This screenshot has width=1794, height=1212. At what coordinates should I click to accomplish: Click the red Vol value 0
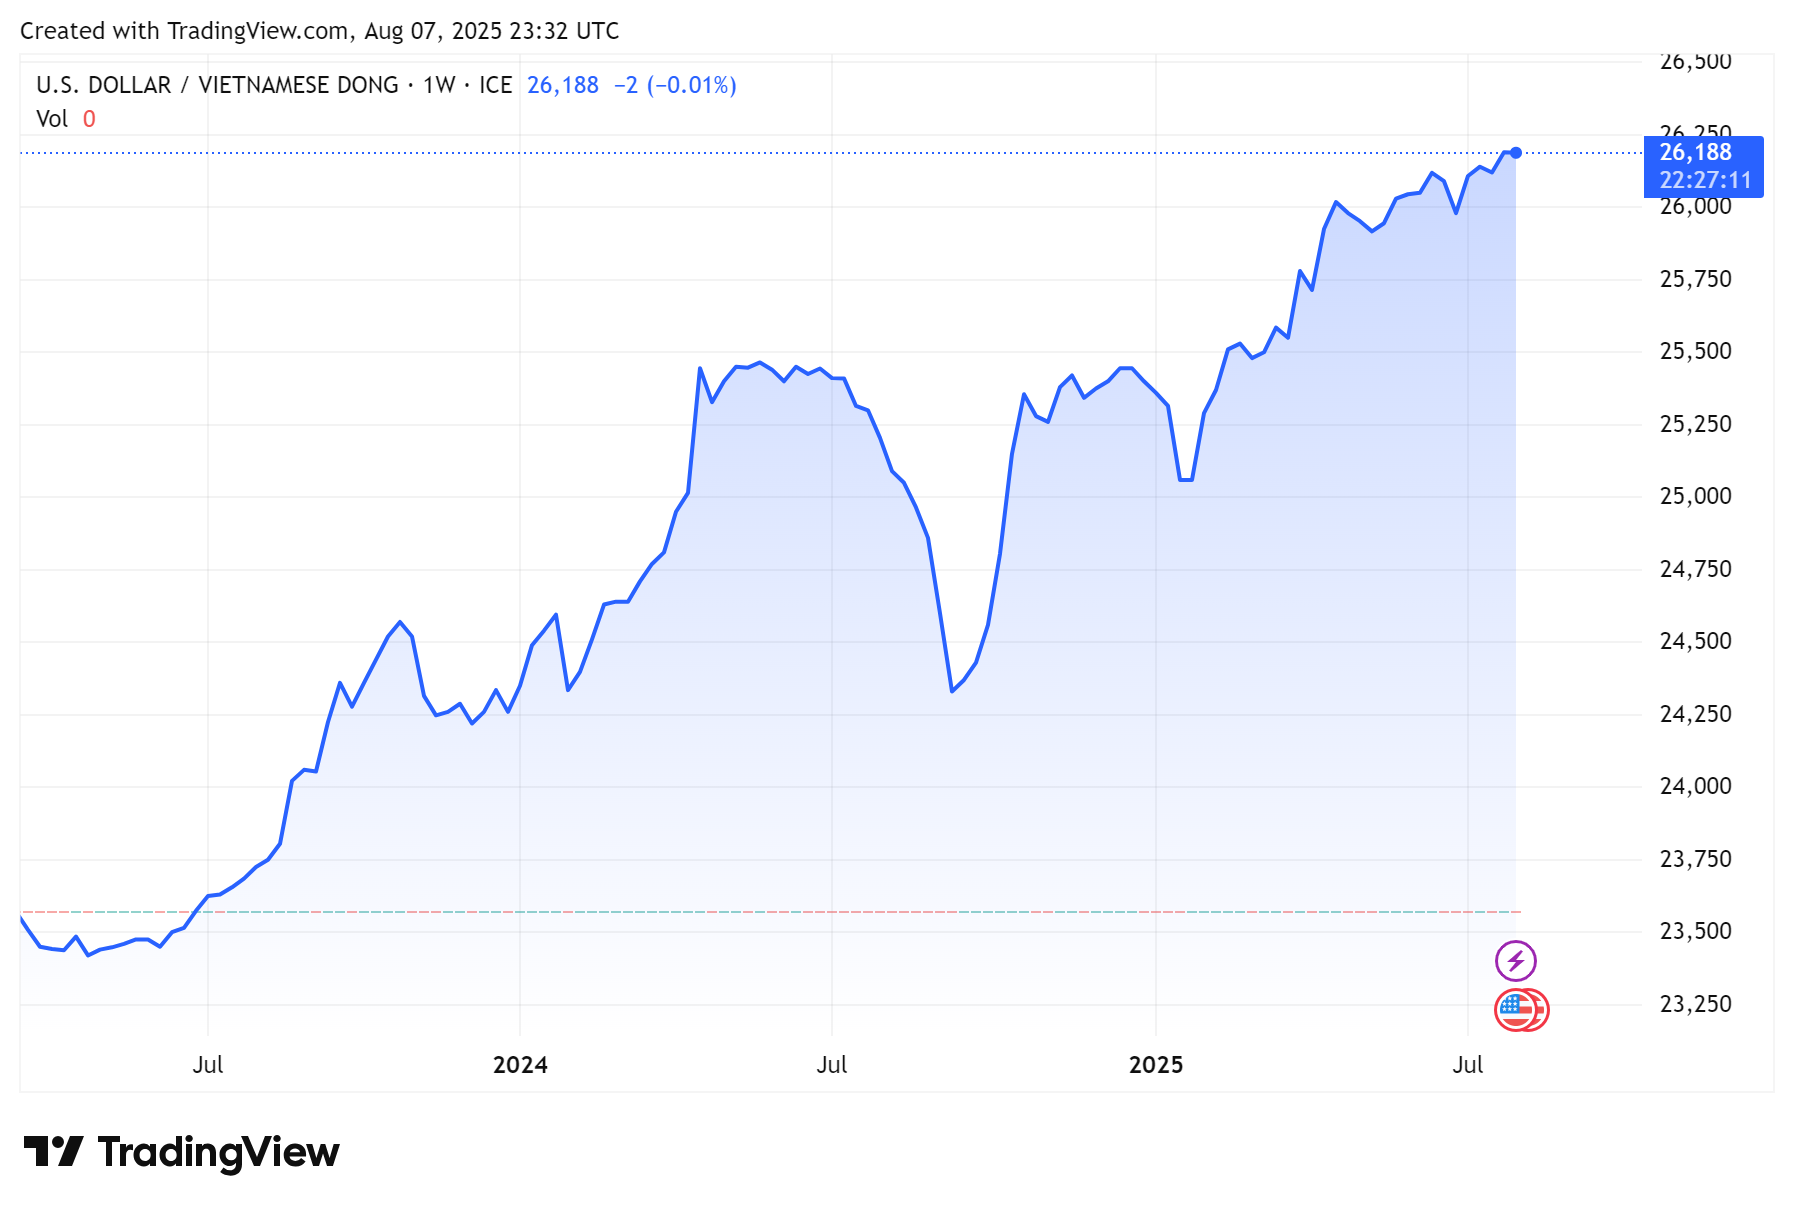coord(89,119)
